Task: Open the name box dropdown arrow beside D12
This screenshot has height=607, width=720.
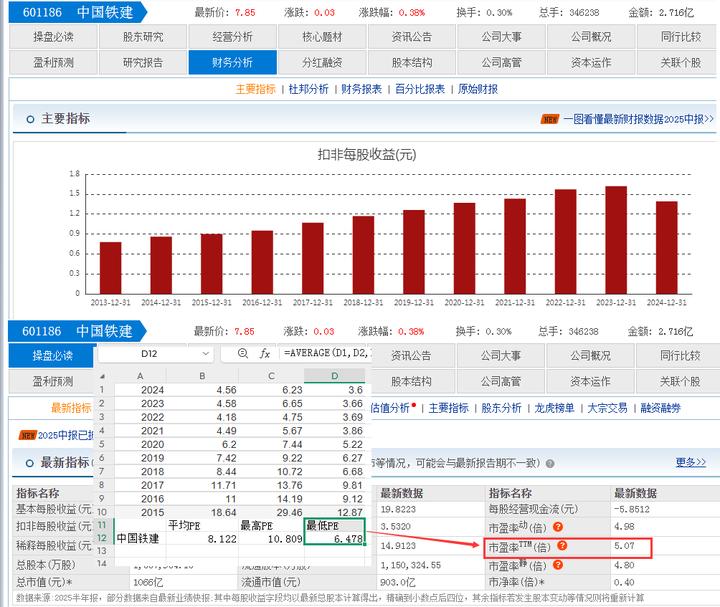Action: pyautogui.click(x=205, y=354)
